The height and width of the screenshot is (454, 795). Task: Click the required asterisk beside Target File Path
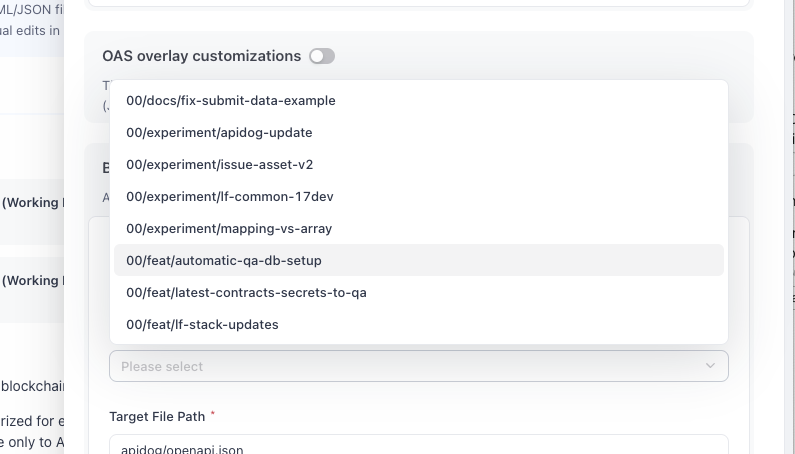pyautogui.click(x=213, y=414)
